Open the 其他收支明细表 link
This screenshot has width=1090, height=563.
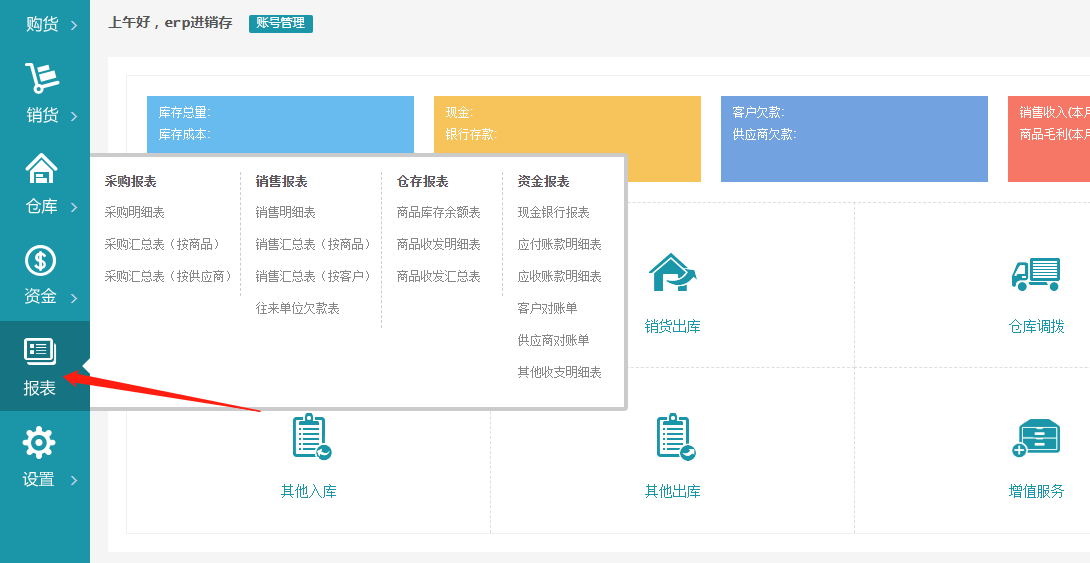coord(559,372)
